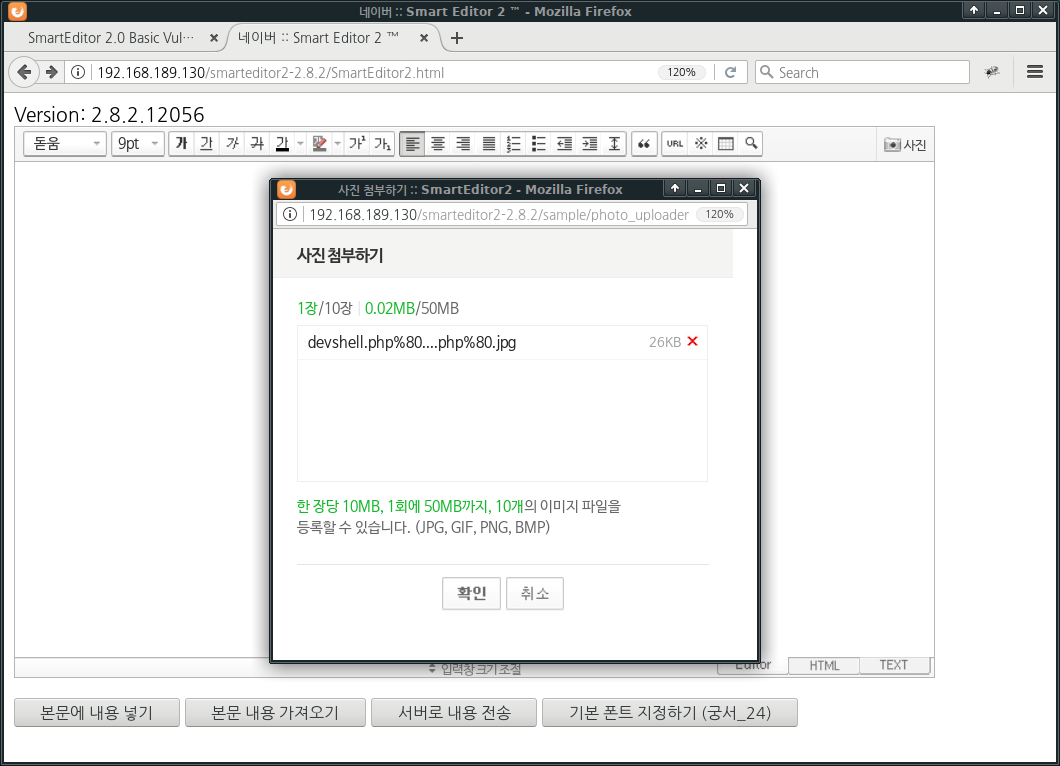Screen dimensions: 1060x766
Task: Open font size dropdown 9pt
Action: [138, 143]
